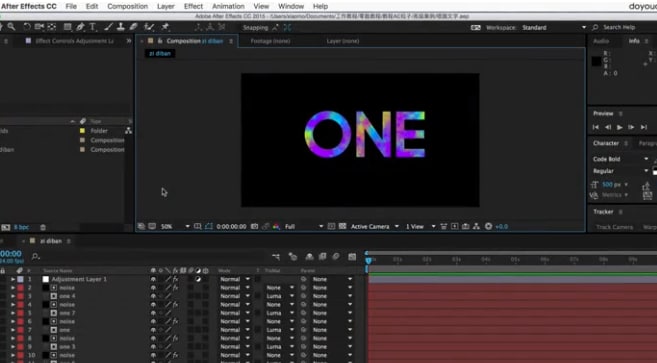Select the Type tool
657x363 pixels.
tap(93, 27)
